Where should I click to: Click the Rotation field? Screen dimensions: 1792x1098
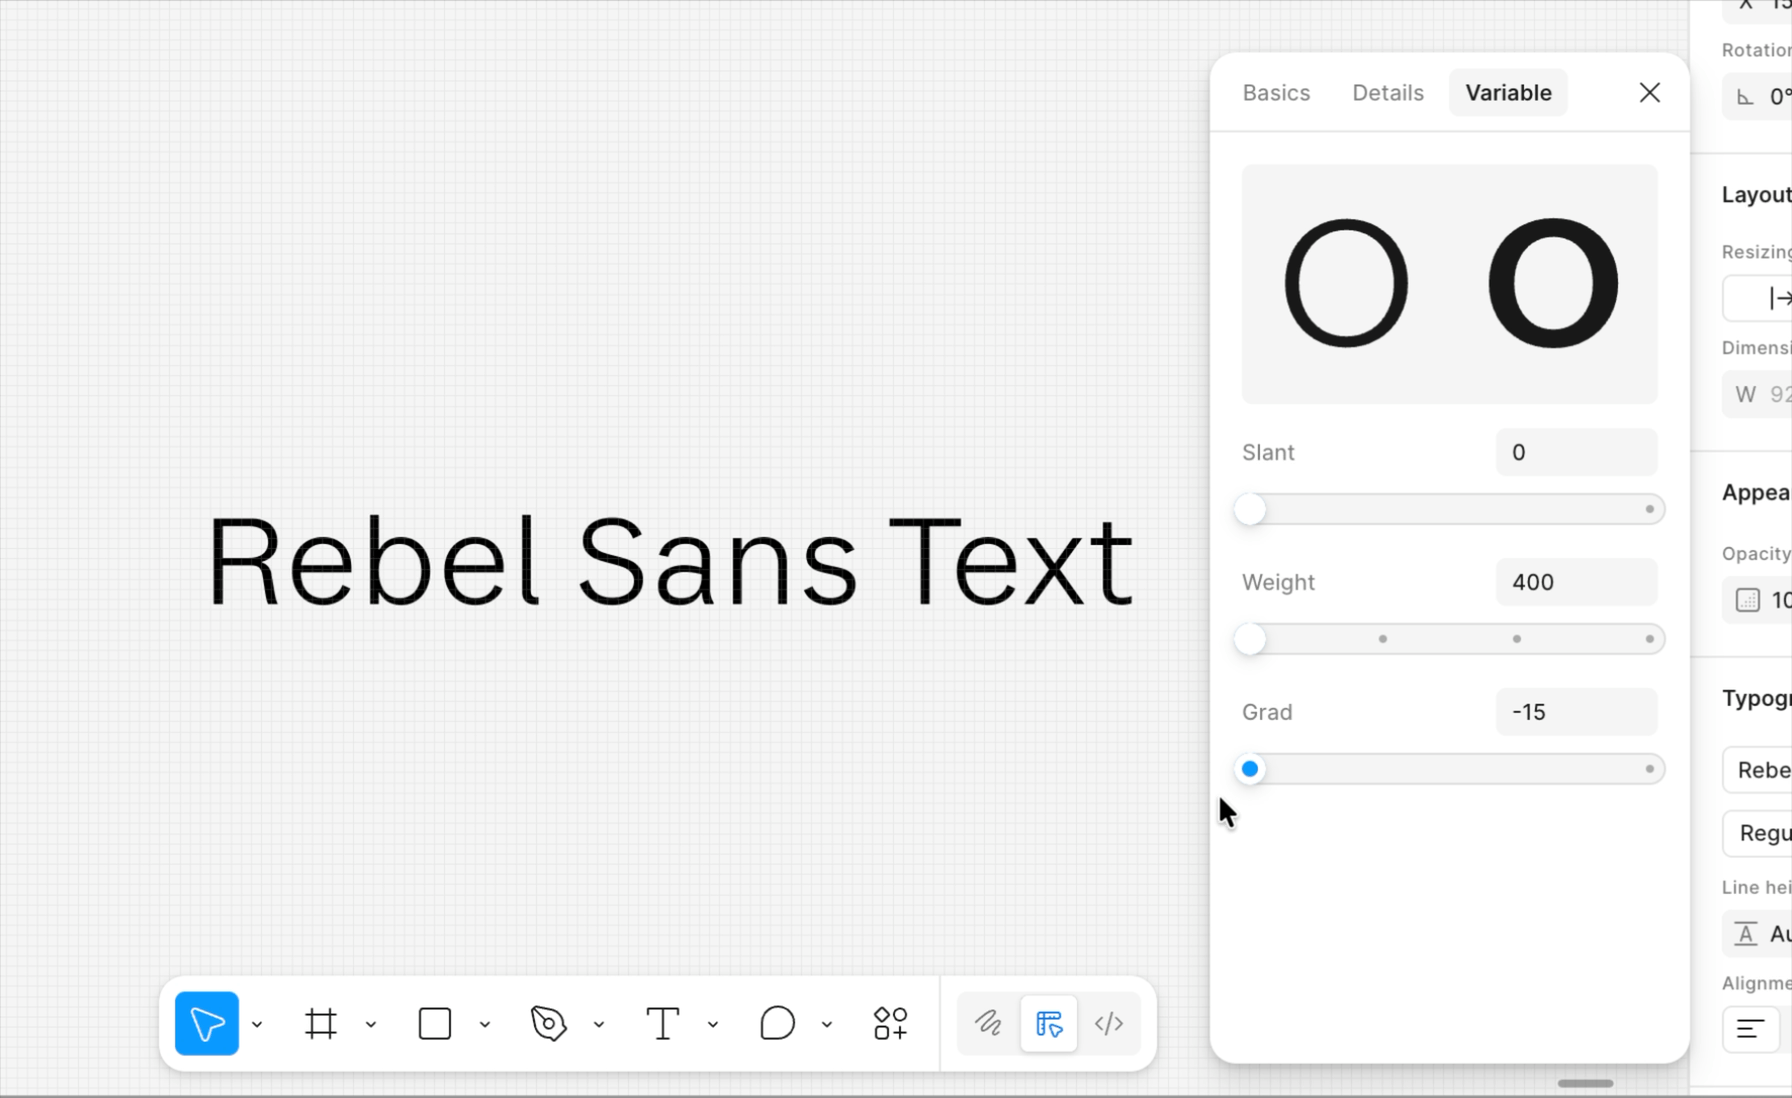coord(1757,97)
